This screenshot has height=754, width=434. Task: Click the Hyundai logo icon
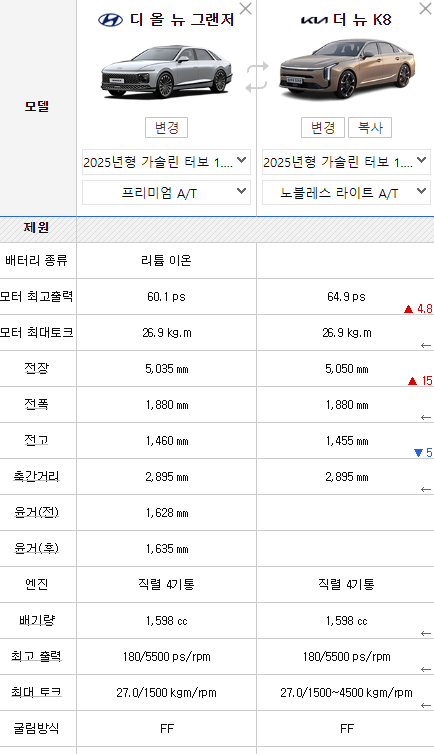coord(111,20)
